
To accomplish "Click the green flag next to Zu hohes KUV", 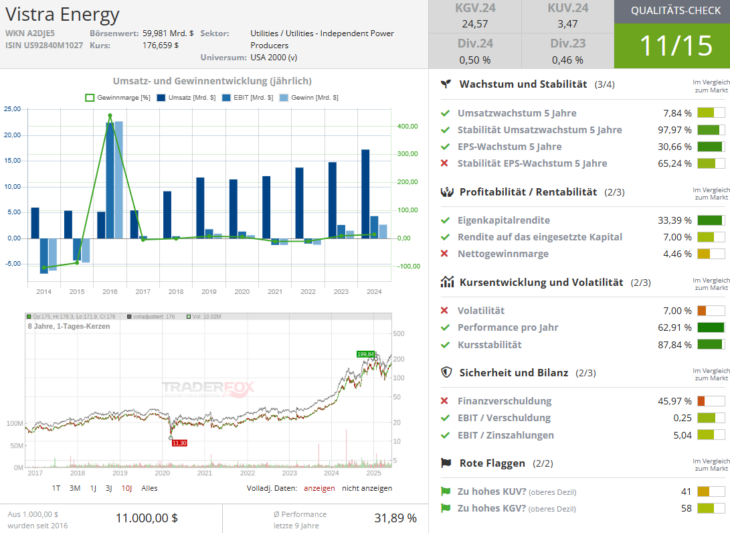I will click(x=446, y=491).
